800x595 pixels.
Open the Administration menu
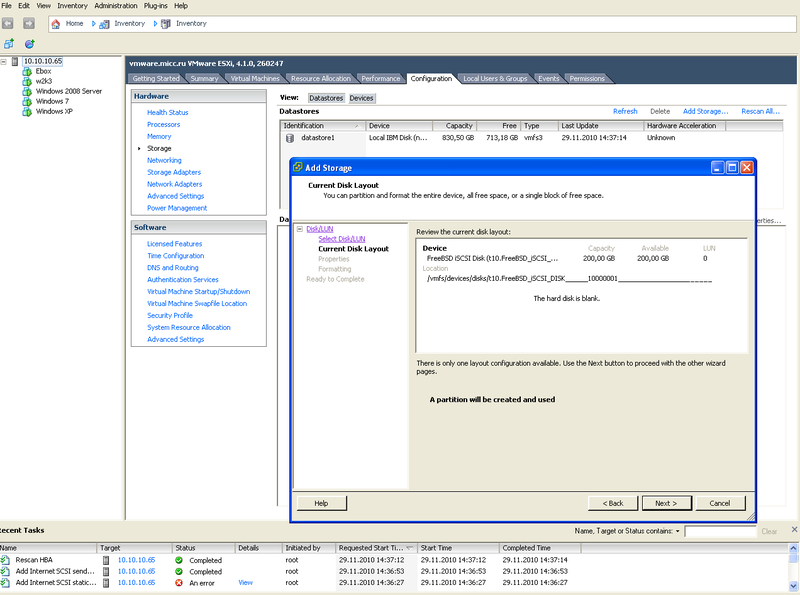pos(116,6)
